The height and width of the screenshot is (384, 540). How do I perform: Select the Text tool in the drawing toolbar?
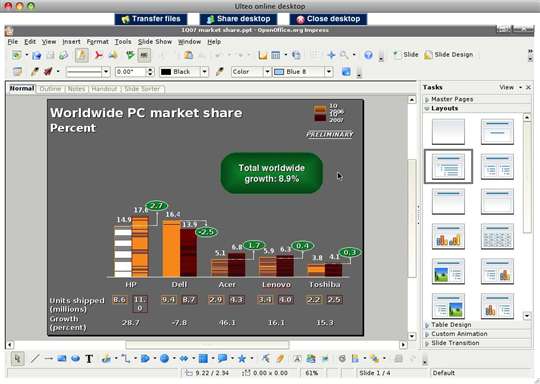tap(89, 359)
